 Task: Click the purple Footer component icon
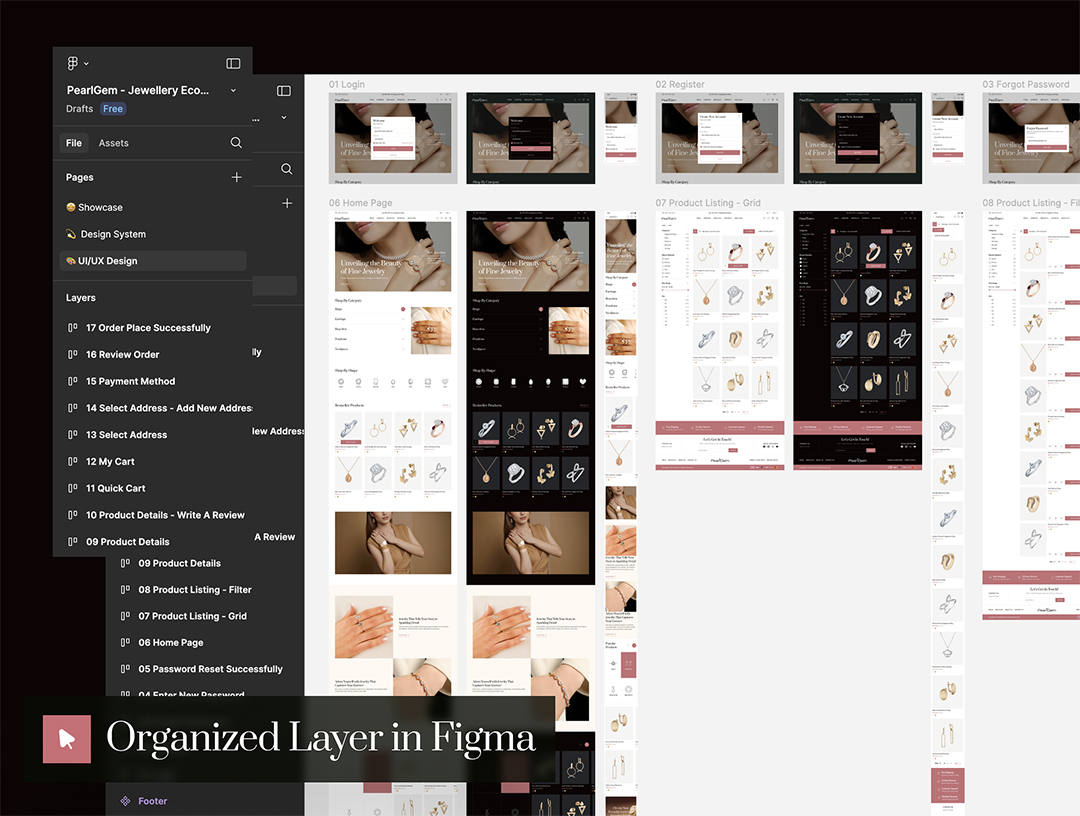click(125, 801)
